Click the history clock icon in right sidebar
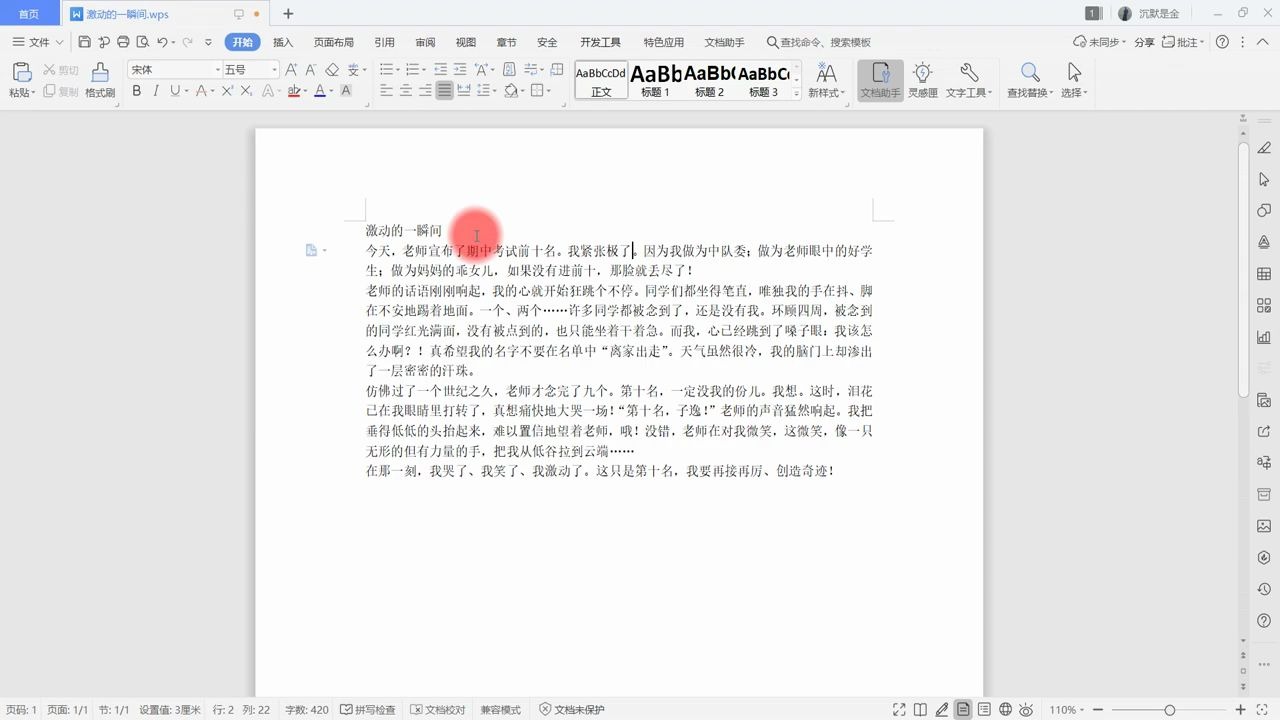This screenshot has width=1280, height=720. (1264, 589)
